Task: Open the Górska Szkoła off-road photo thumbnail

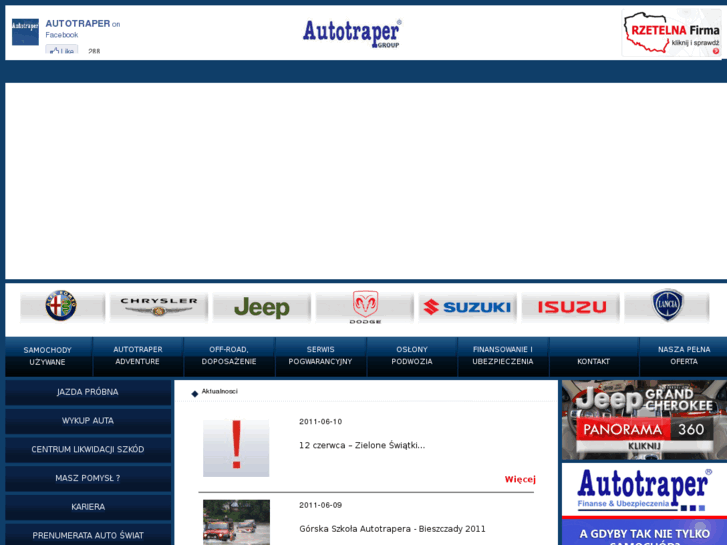Action: click(236, 522)
